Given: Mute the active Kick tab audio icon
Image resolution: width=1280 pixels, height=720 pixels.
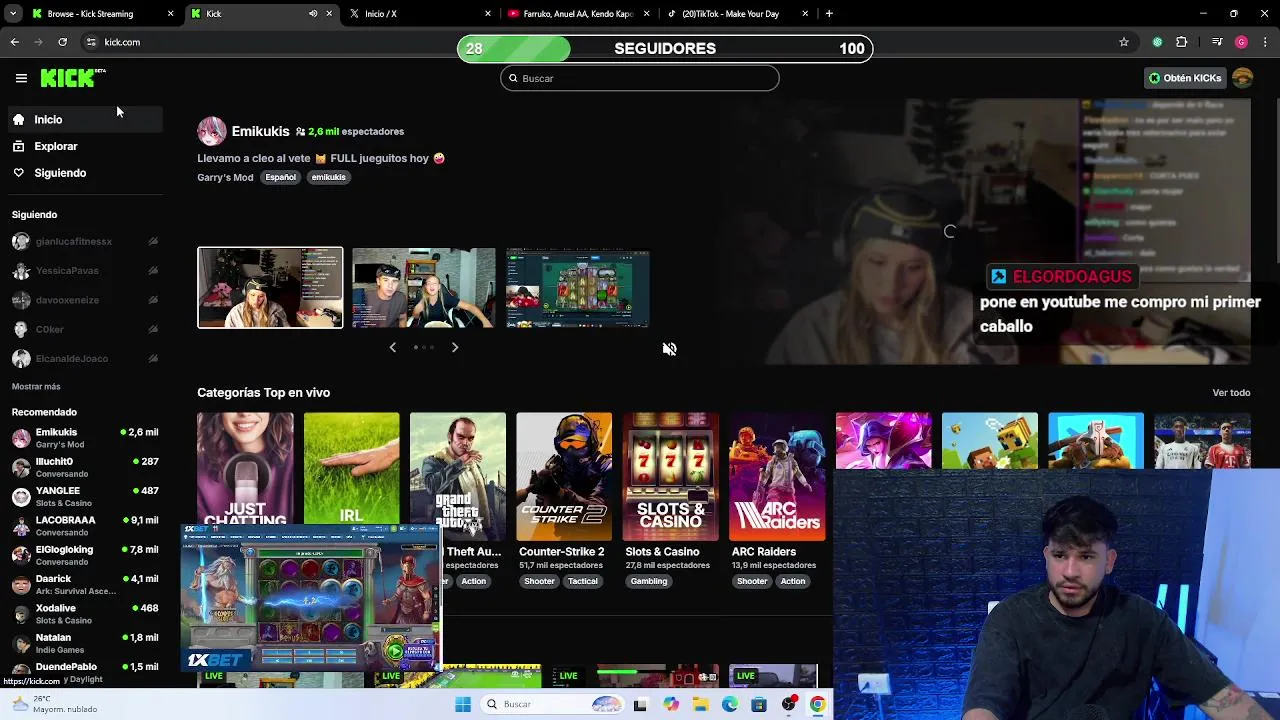Looking at the screenshot, I should [313, 14].
